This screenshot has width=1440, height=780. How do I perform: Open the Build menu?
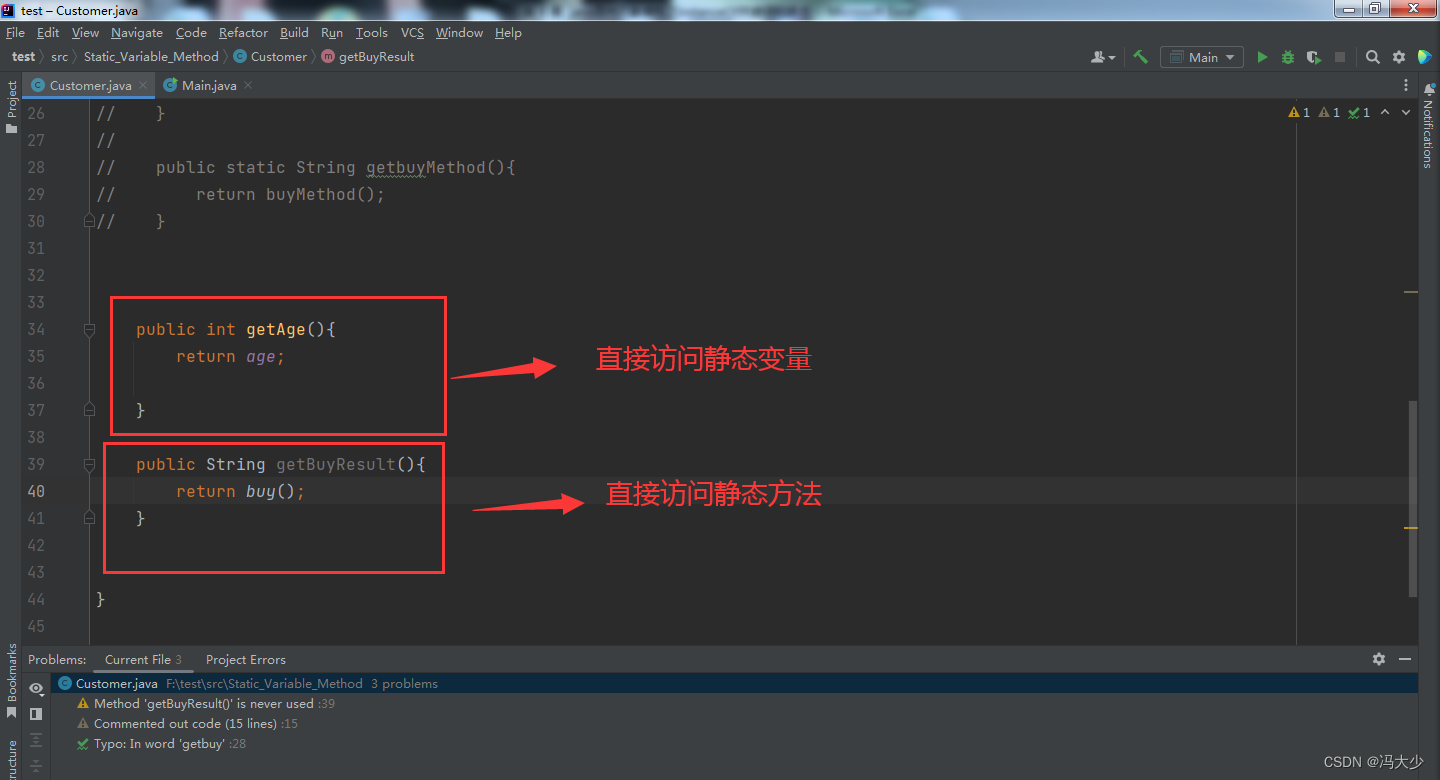(294, 33)
